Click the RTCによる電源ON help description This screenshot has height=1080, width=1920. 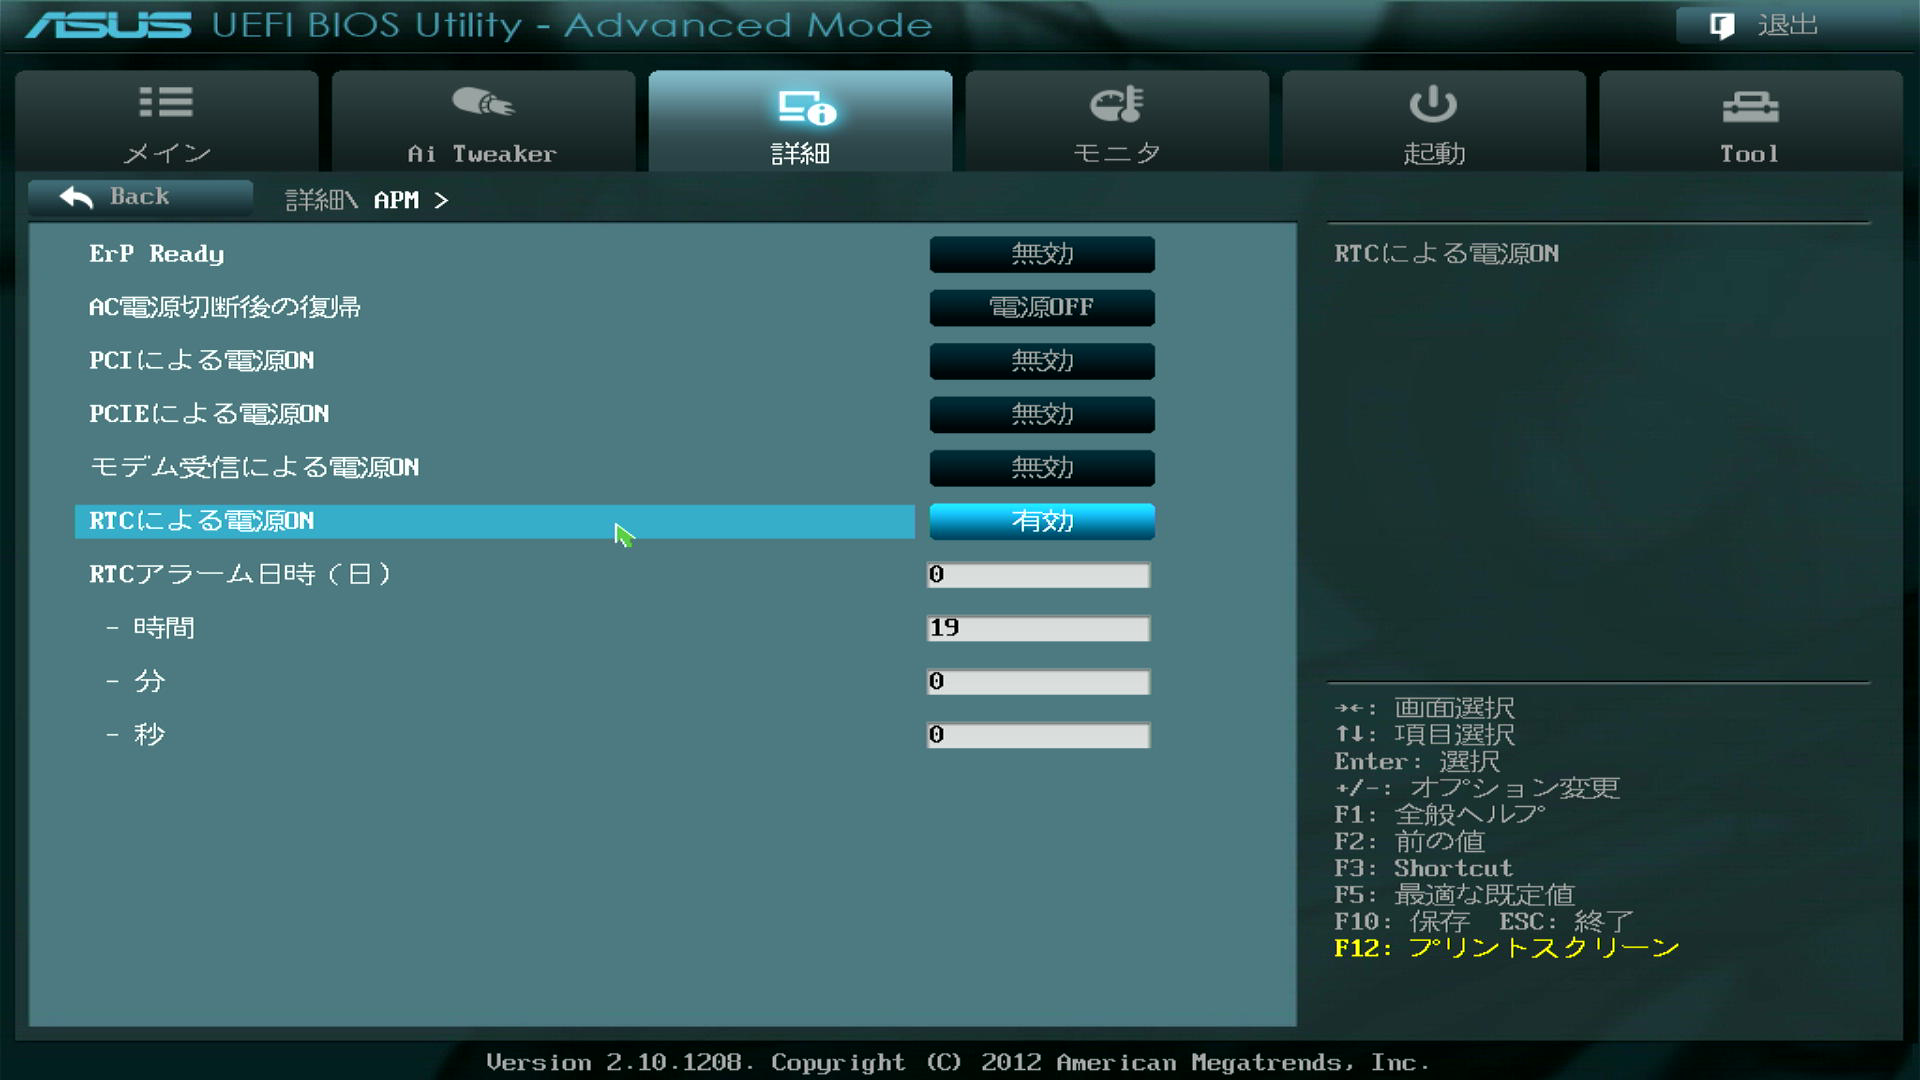pos(1446,254)
